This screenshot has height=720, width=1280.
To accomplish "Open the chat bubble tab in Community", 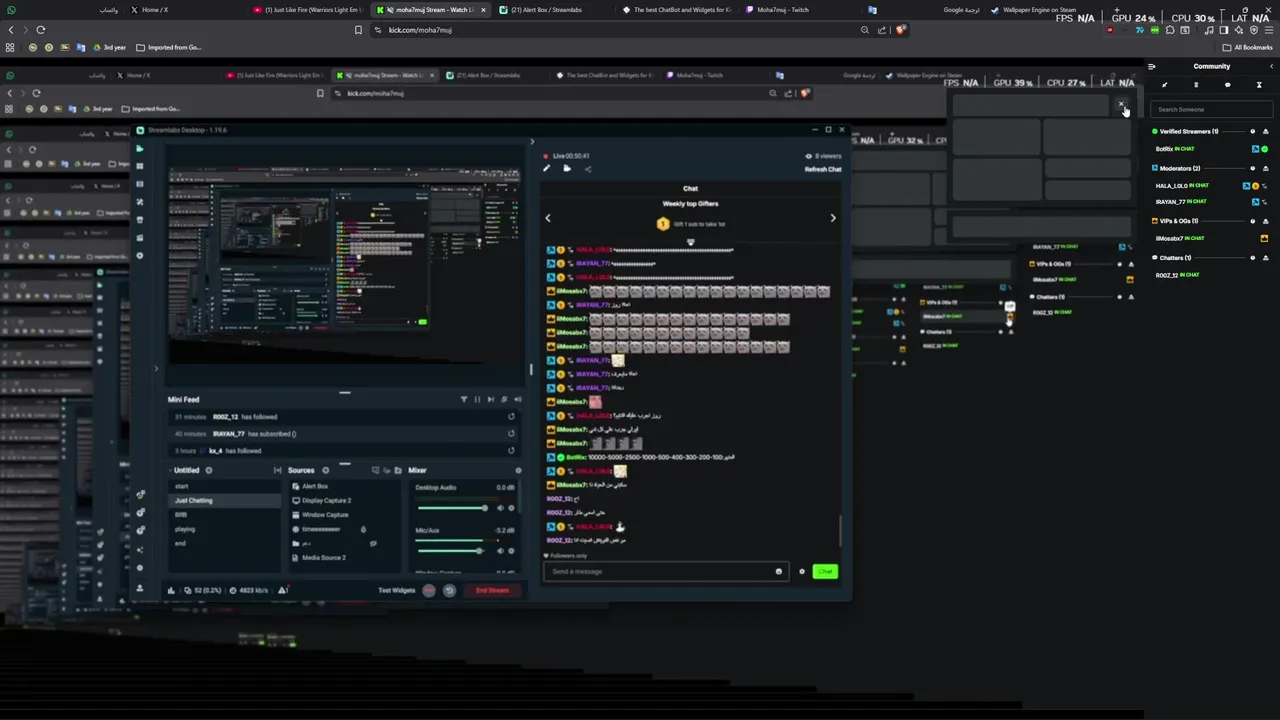I will [x=1227, y=85].
